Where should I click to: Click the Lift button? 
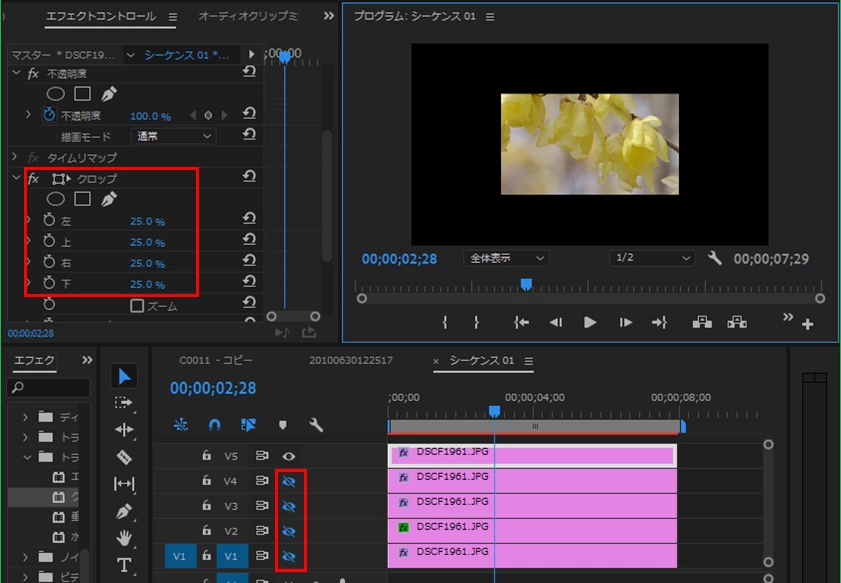tap(702, 322)
